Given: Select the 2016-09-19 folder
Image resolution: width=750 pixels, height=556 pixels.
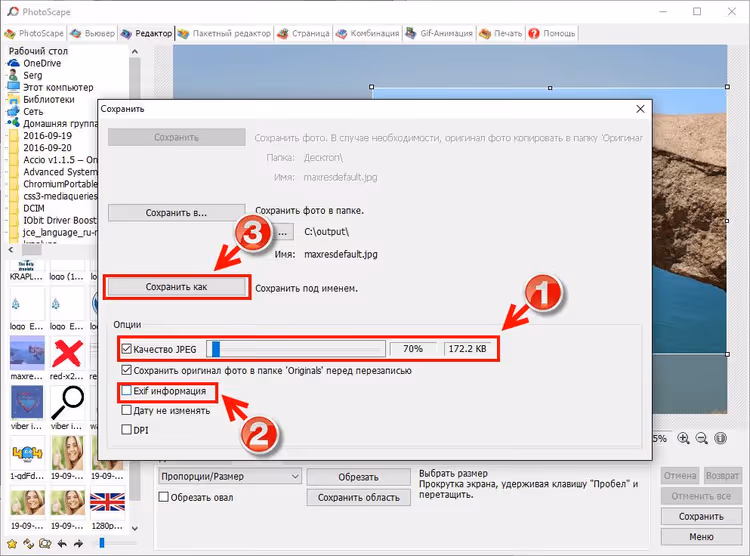Looking at the screenshot, I should 47,136.
